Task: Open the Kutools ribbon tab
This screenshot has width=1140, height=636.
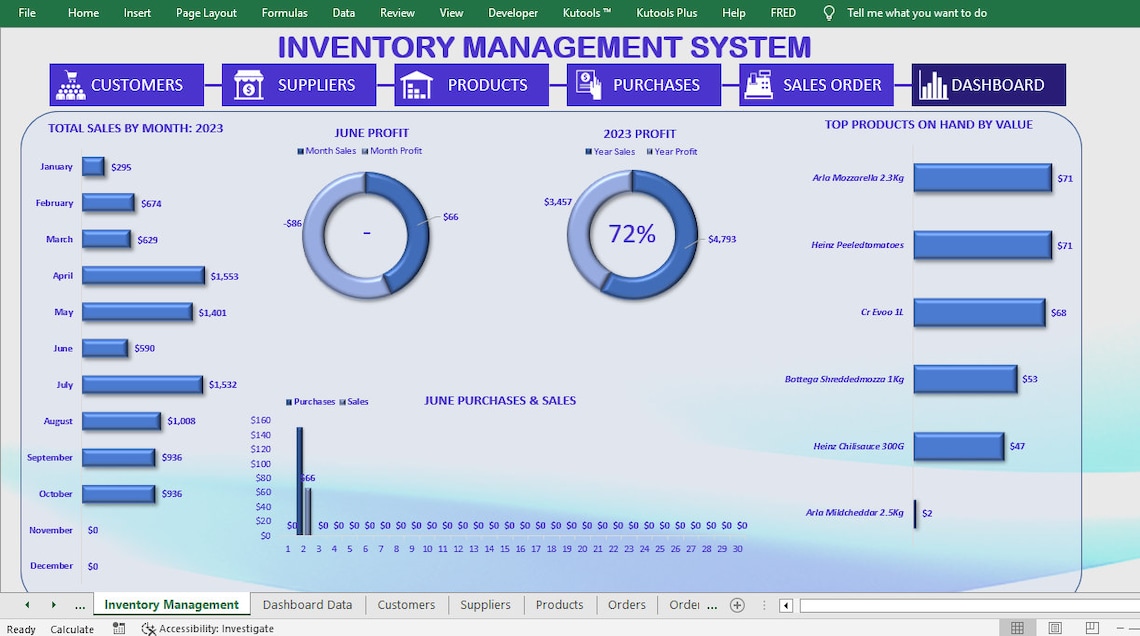Action: click(586, 13)
